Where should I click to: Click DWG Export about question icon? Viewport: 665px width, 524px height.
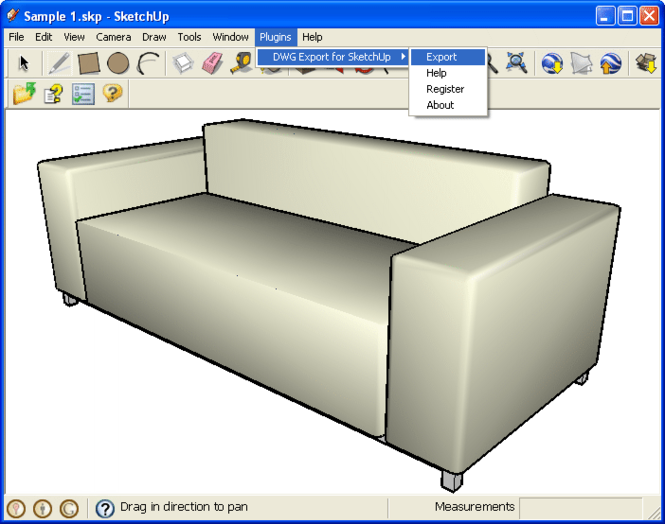pos(112,93)
